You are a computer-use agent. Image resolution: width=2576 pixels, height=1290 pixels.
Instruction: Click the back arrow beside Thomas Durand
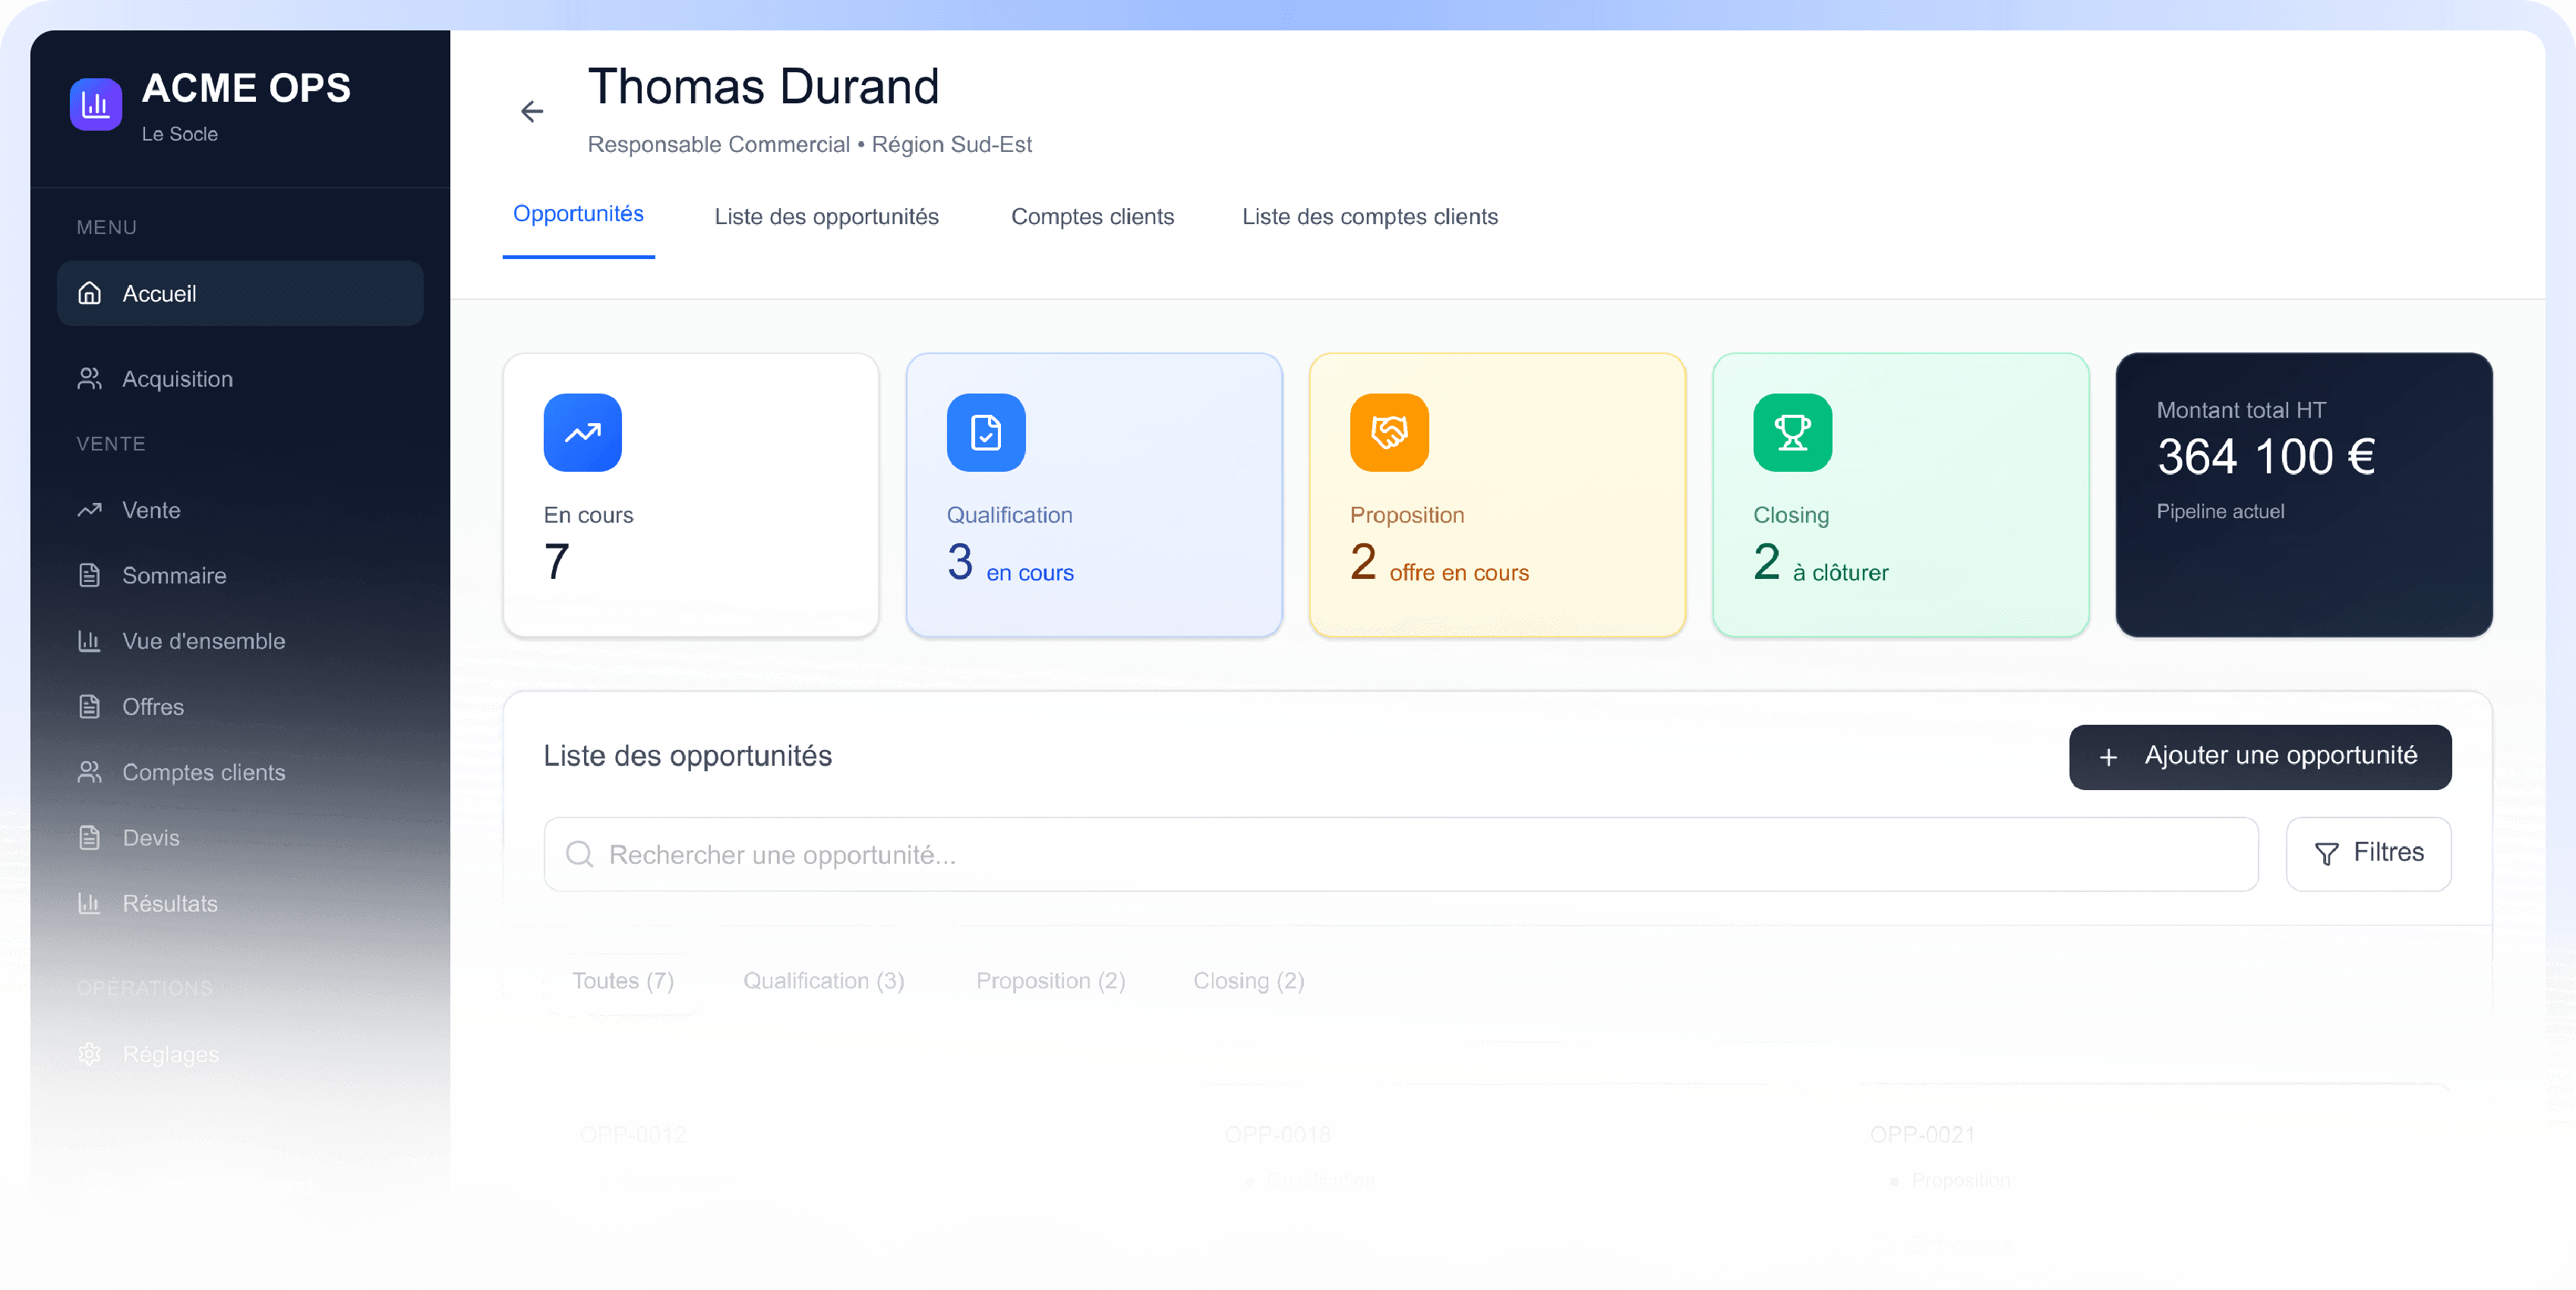click(532, 111)
